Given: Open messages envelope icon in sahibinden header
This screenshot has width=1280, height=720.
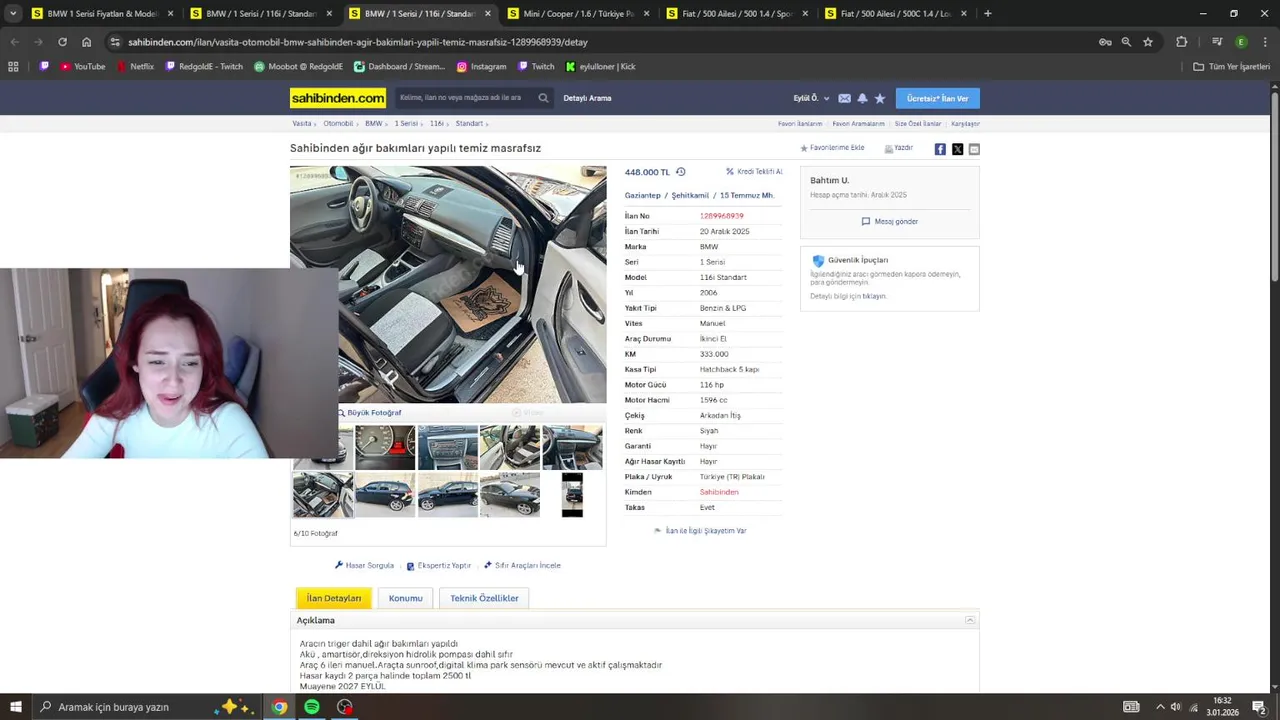Looking at the screenshot, I should (844, 98).
